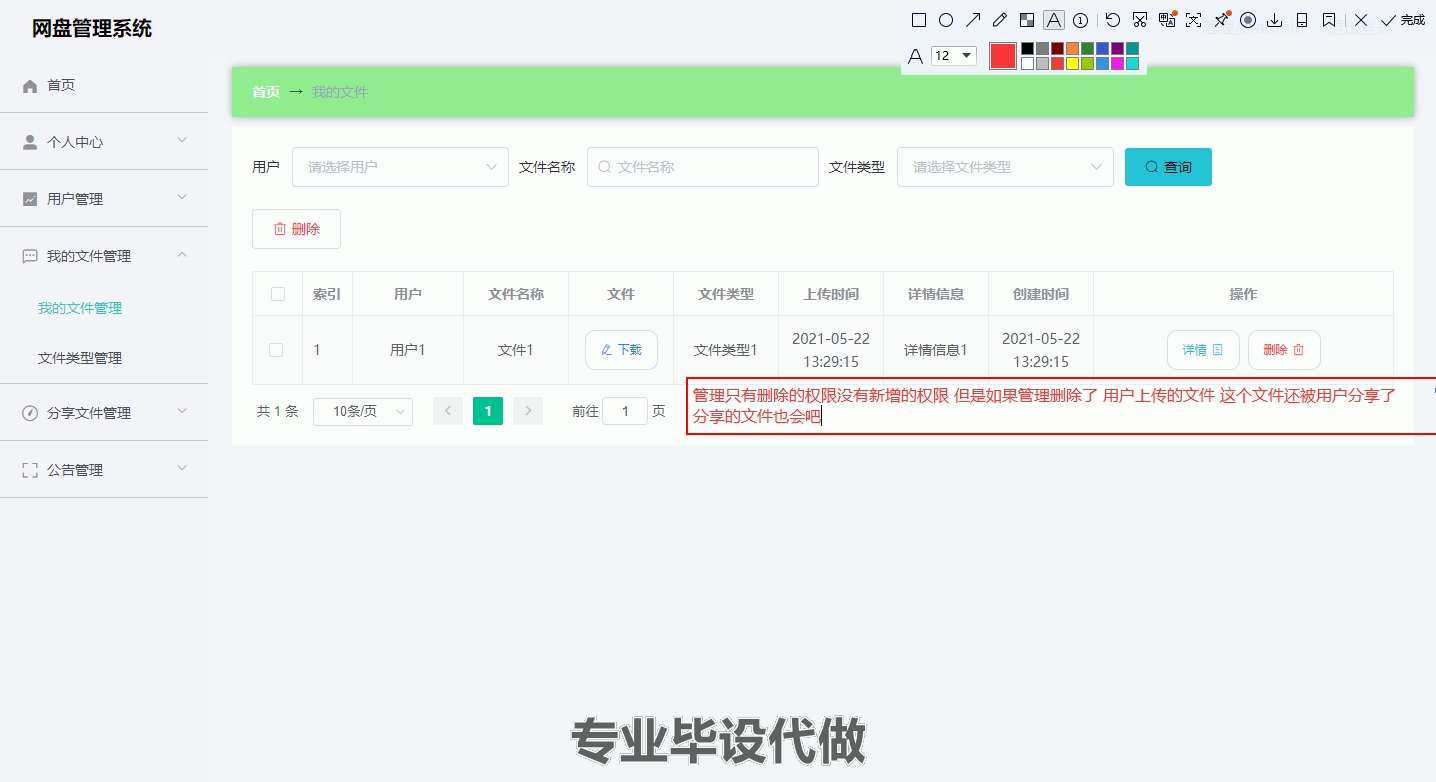The image size is (1436, 782).
Task: Click the text recognition OCR icon
Action: click(1194, 20)
